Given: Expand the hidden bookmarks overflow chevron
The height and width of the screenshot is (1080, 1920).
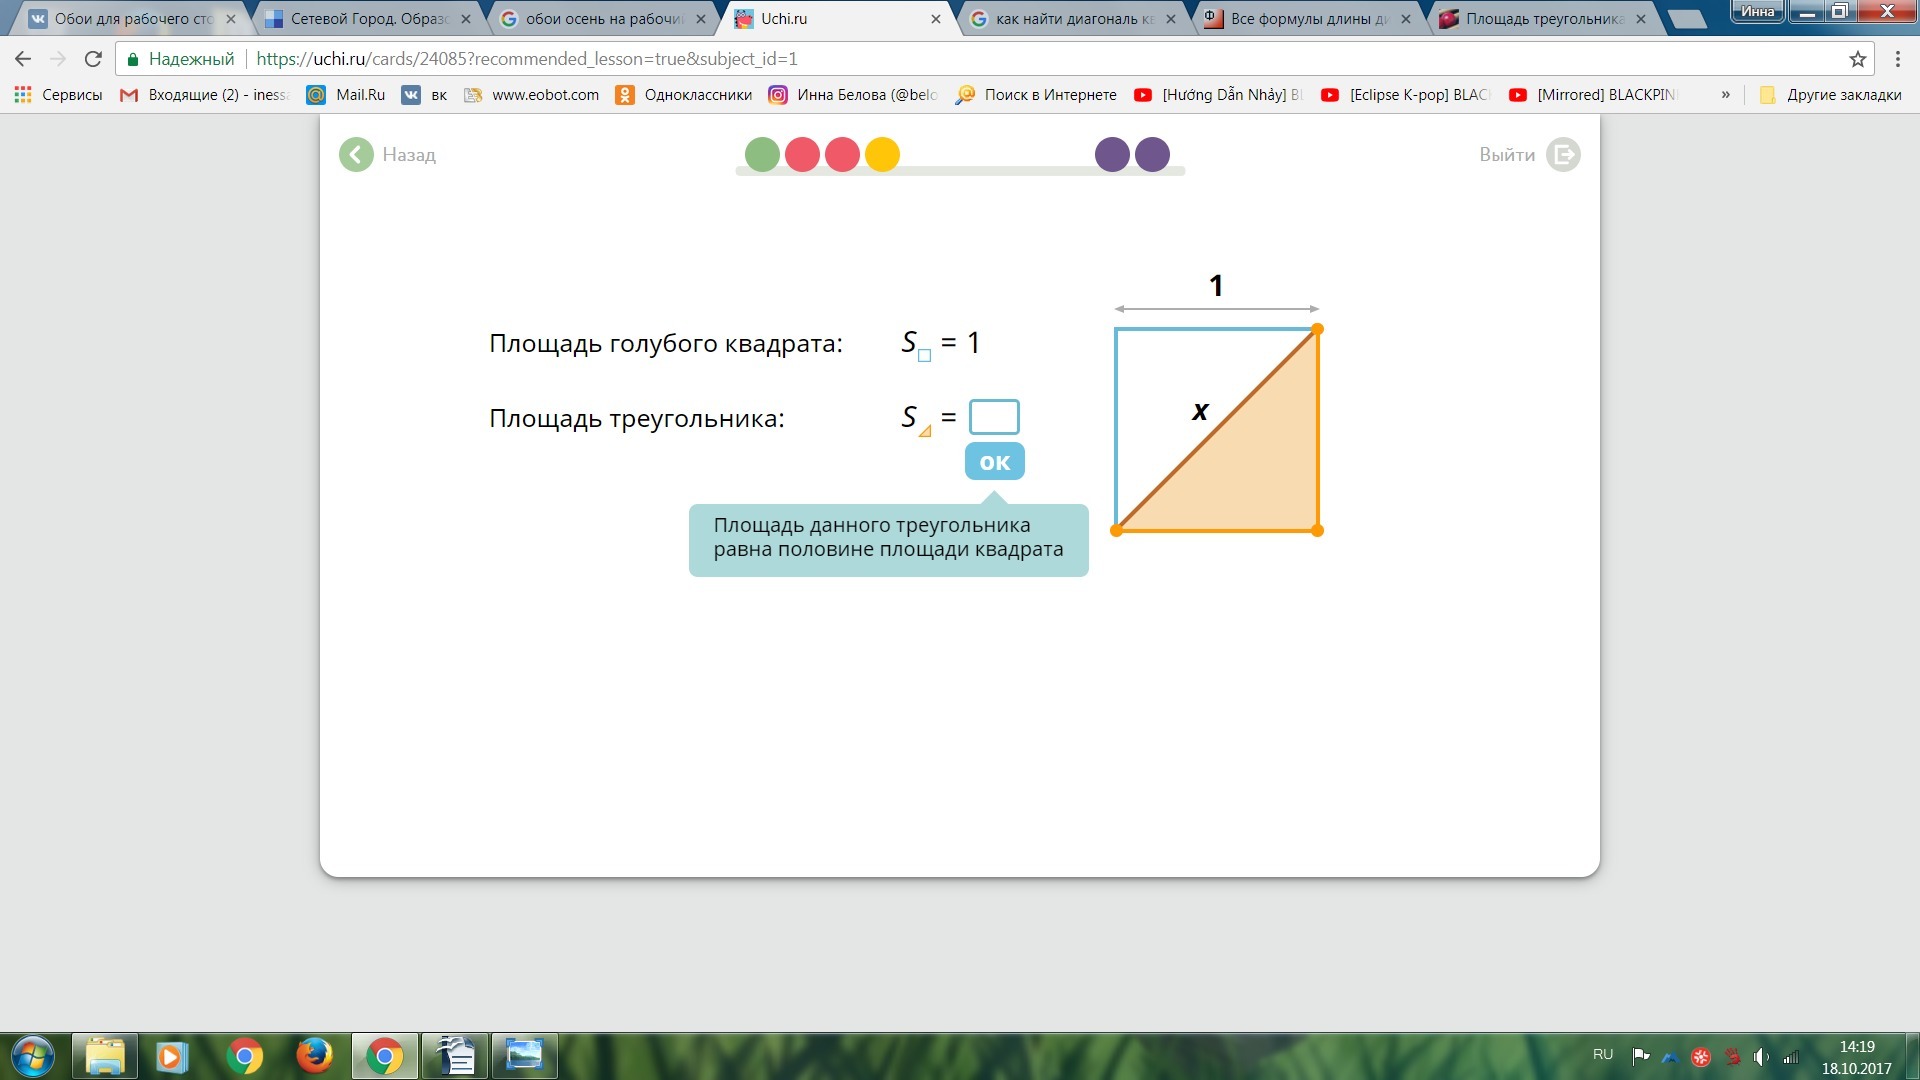Looking at the screenshot, I should pos(1725,95).
